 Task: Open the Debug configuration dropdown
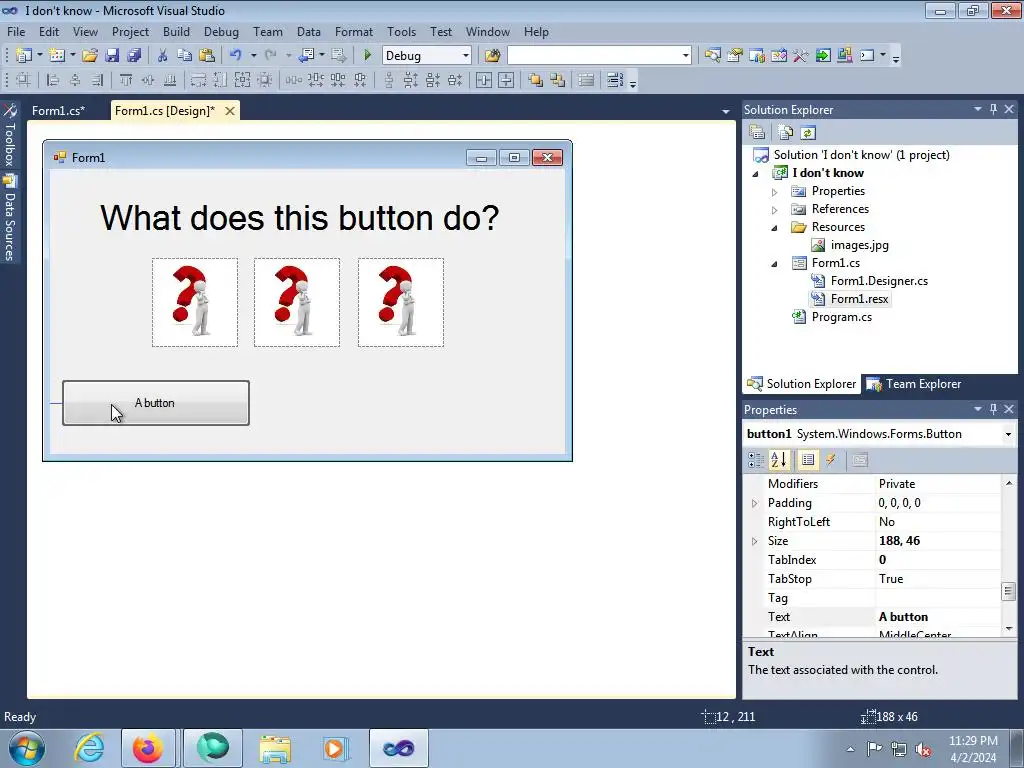click(x=466, y=56)
